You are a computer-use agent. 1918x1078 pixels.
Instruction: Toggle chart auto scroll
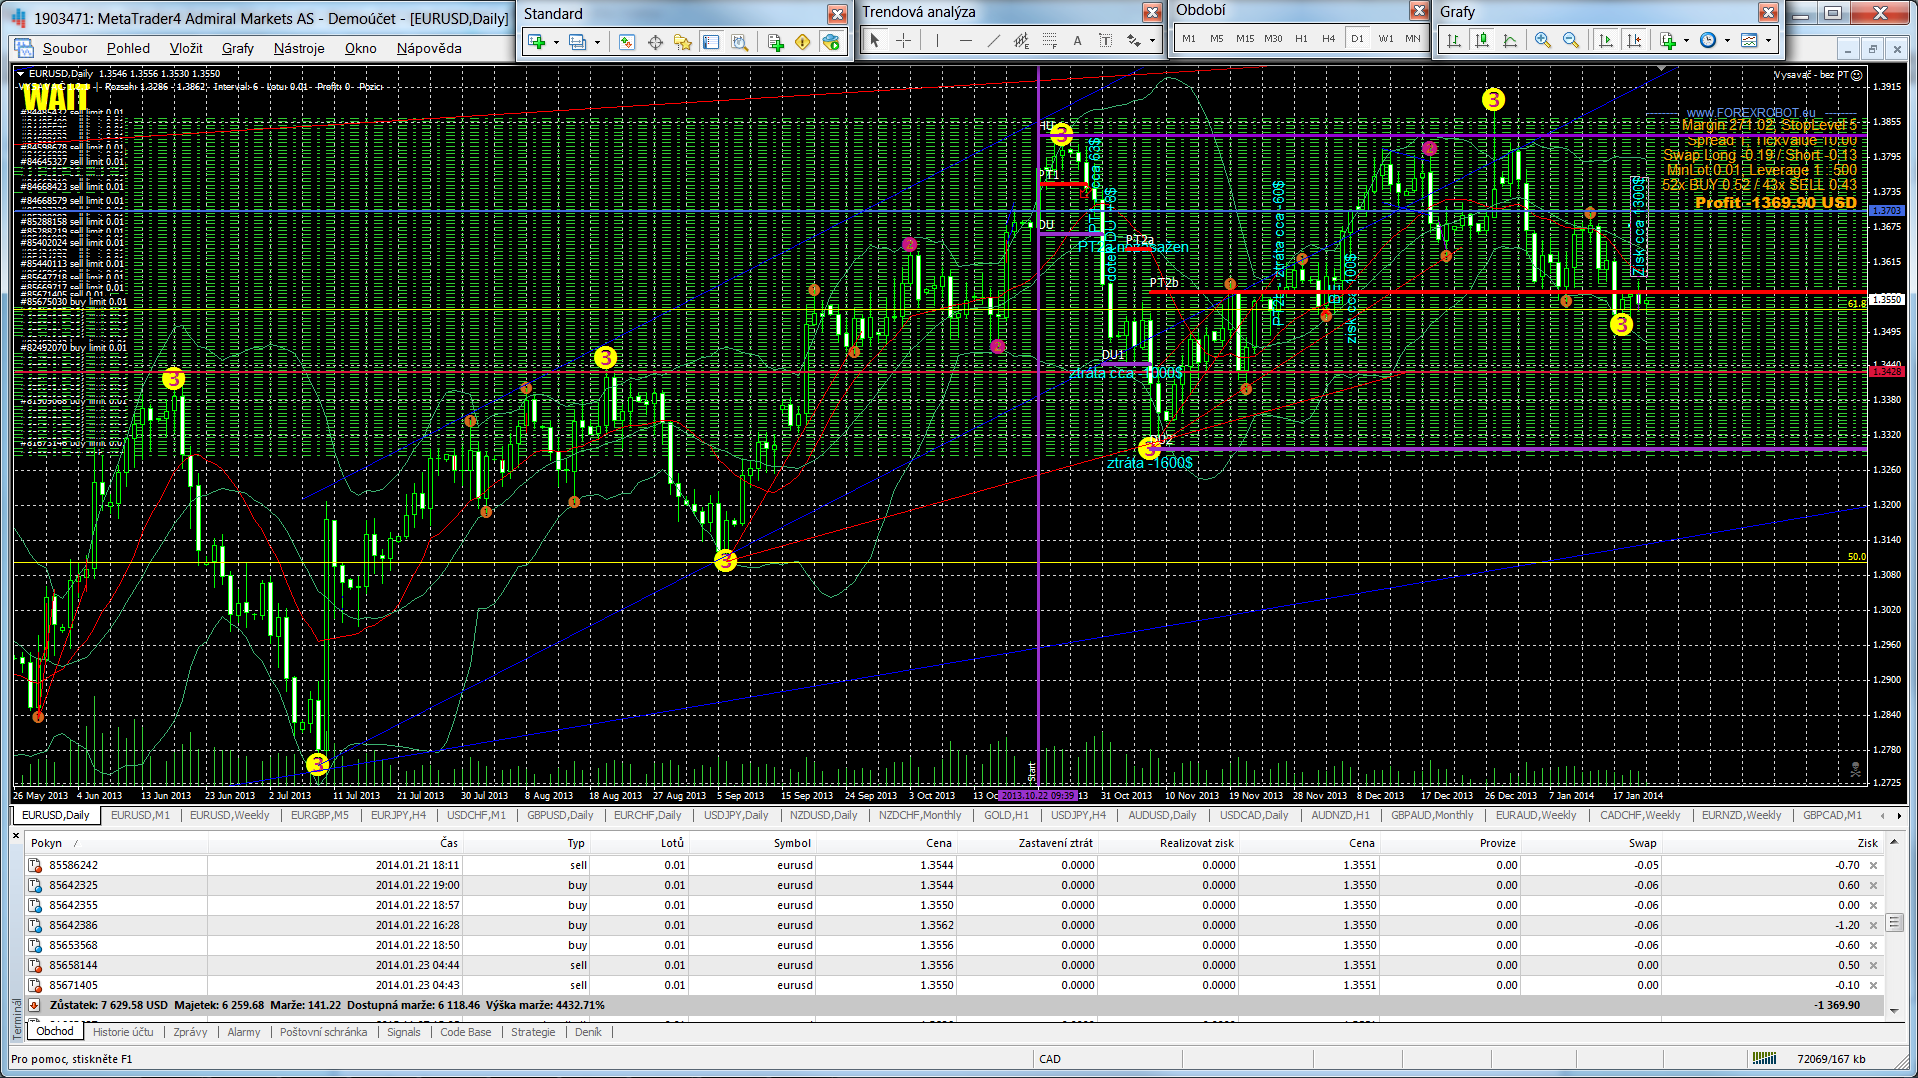coord(1606,40)
